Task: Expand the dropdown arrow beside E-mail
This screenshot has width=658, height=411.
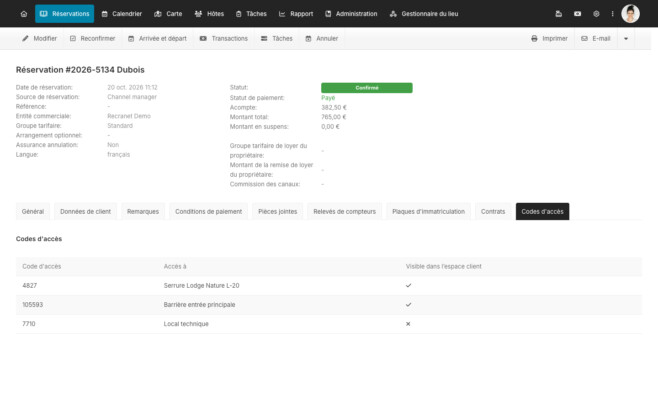Action: click(x=626, y=39)
